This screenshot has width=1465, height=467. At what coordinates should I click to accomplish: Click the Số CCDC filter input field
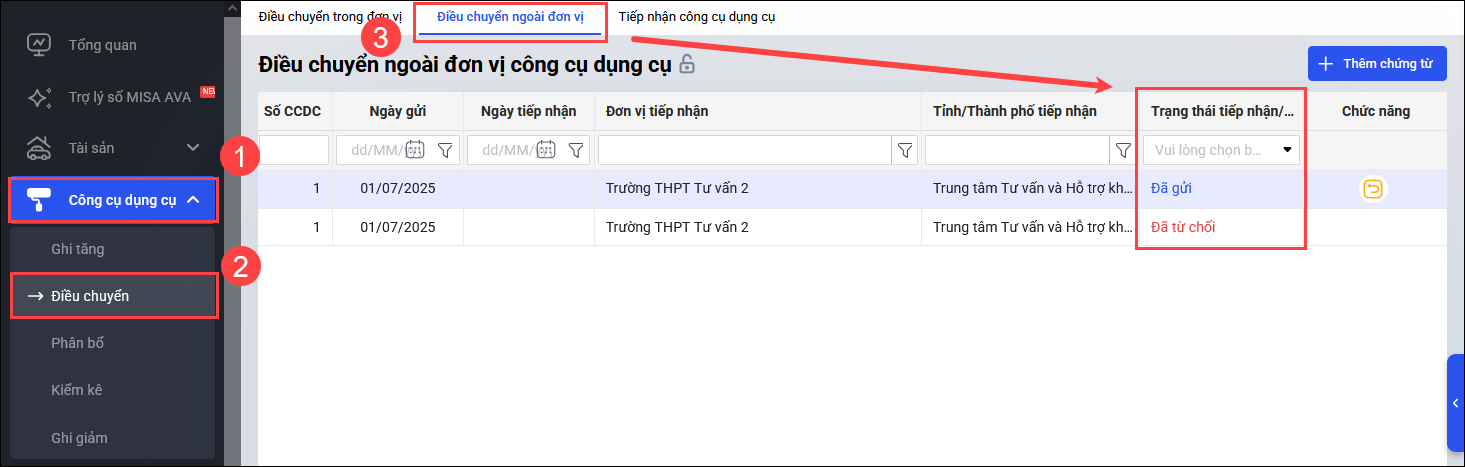pyautogui.click(x=294, y=150)
